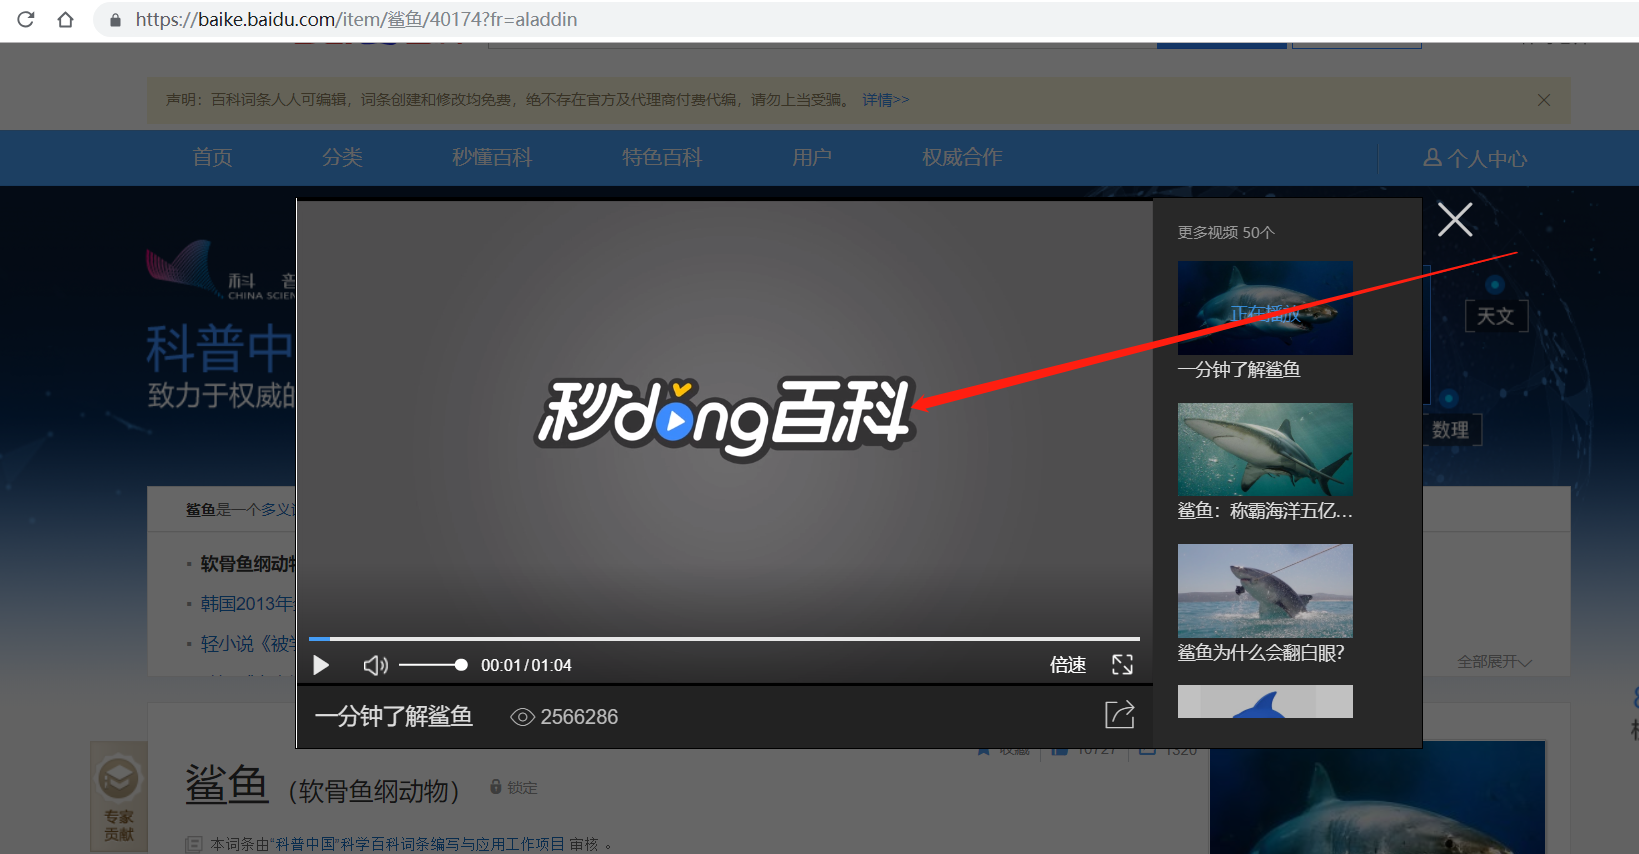Go to browser home page icon

click(65, 19)
